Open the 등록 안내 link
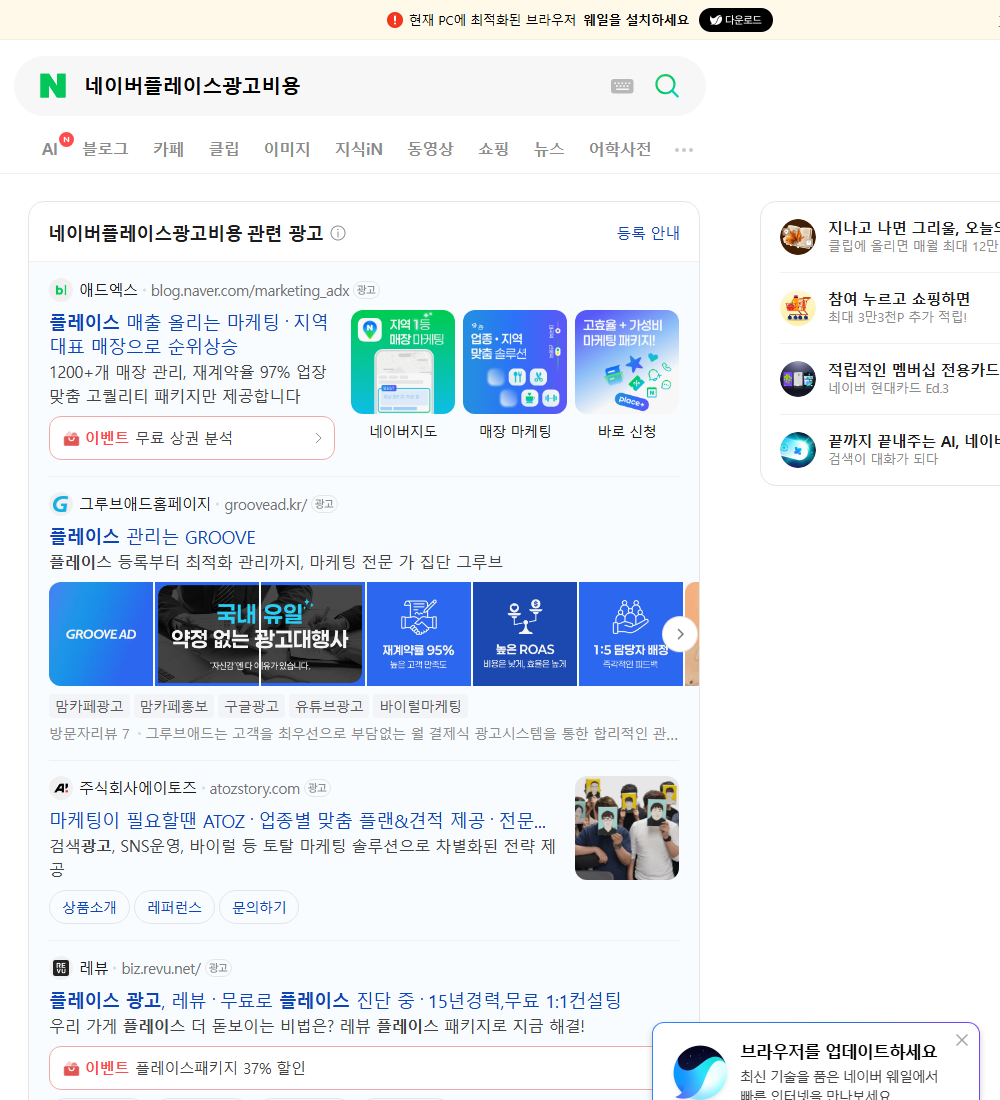Viewport: 1000px width, 1100px height. coord(648,233)
